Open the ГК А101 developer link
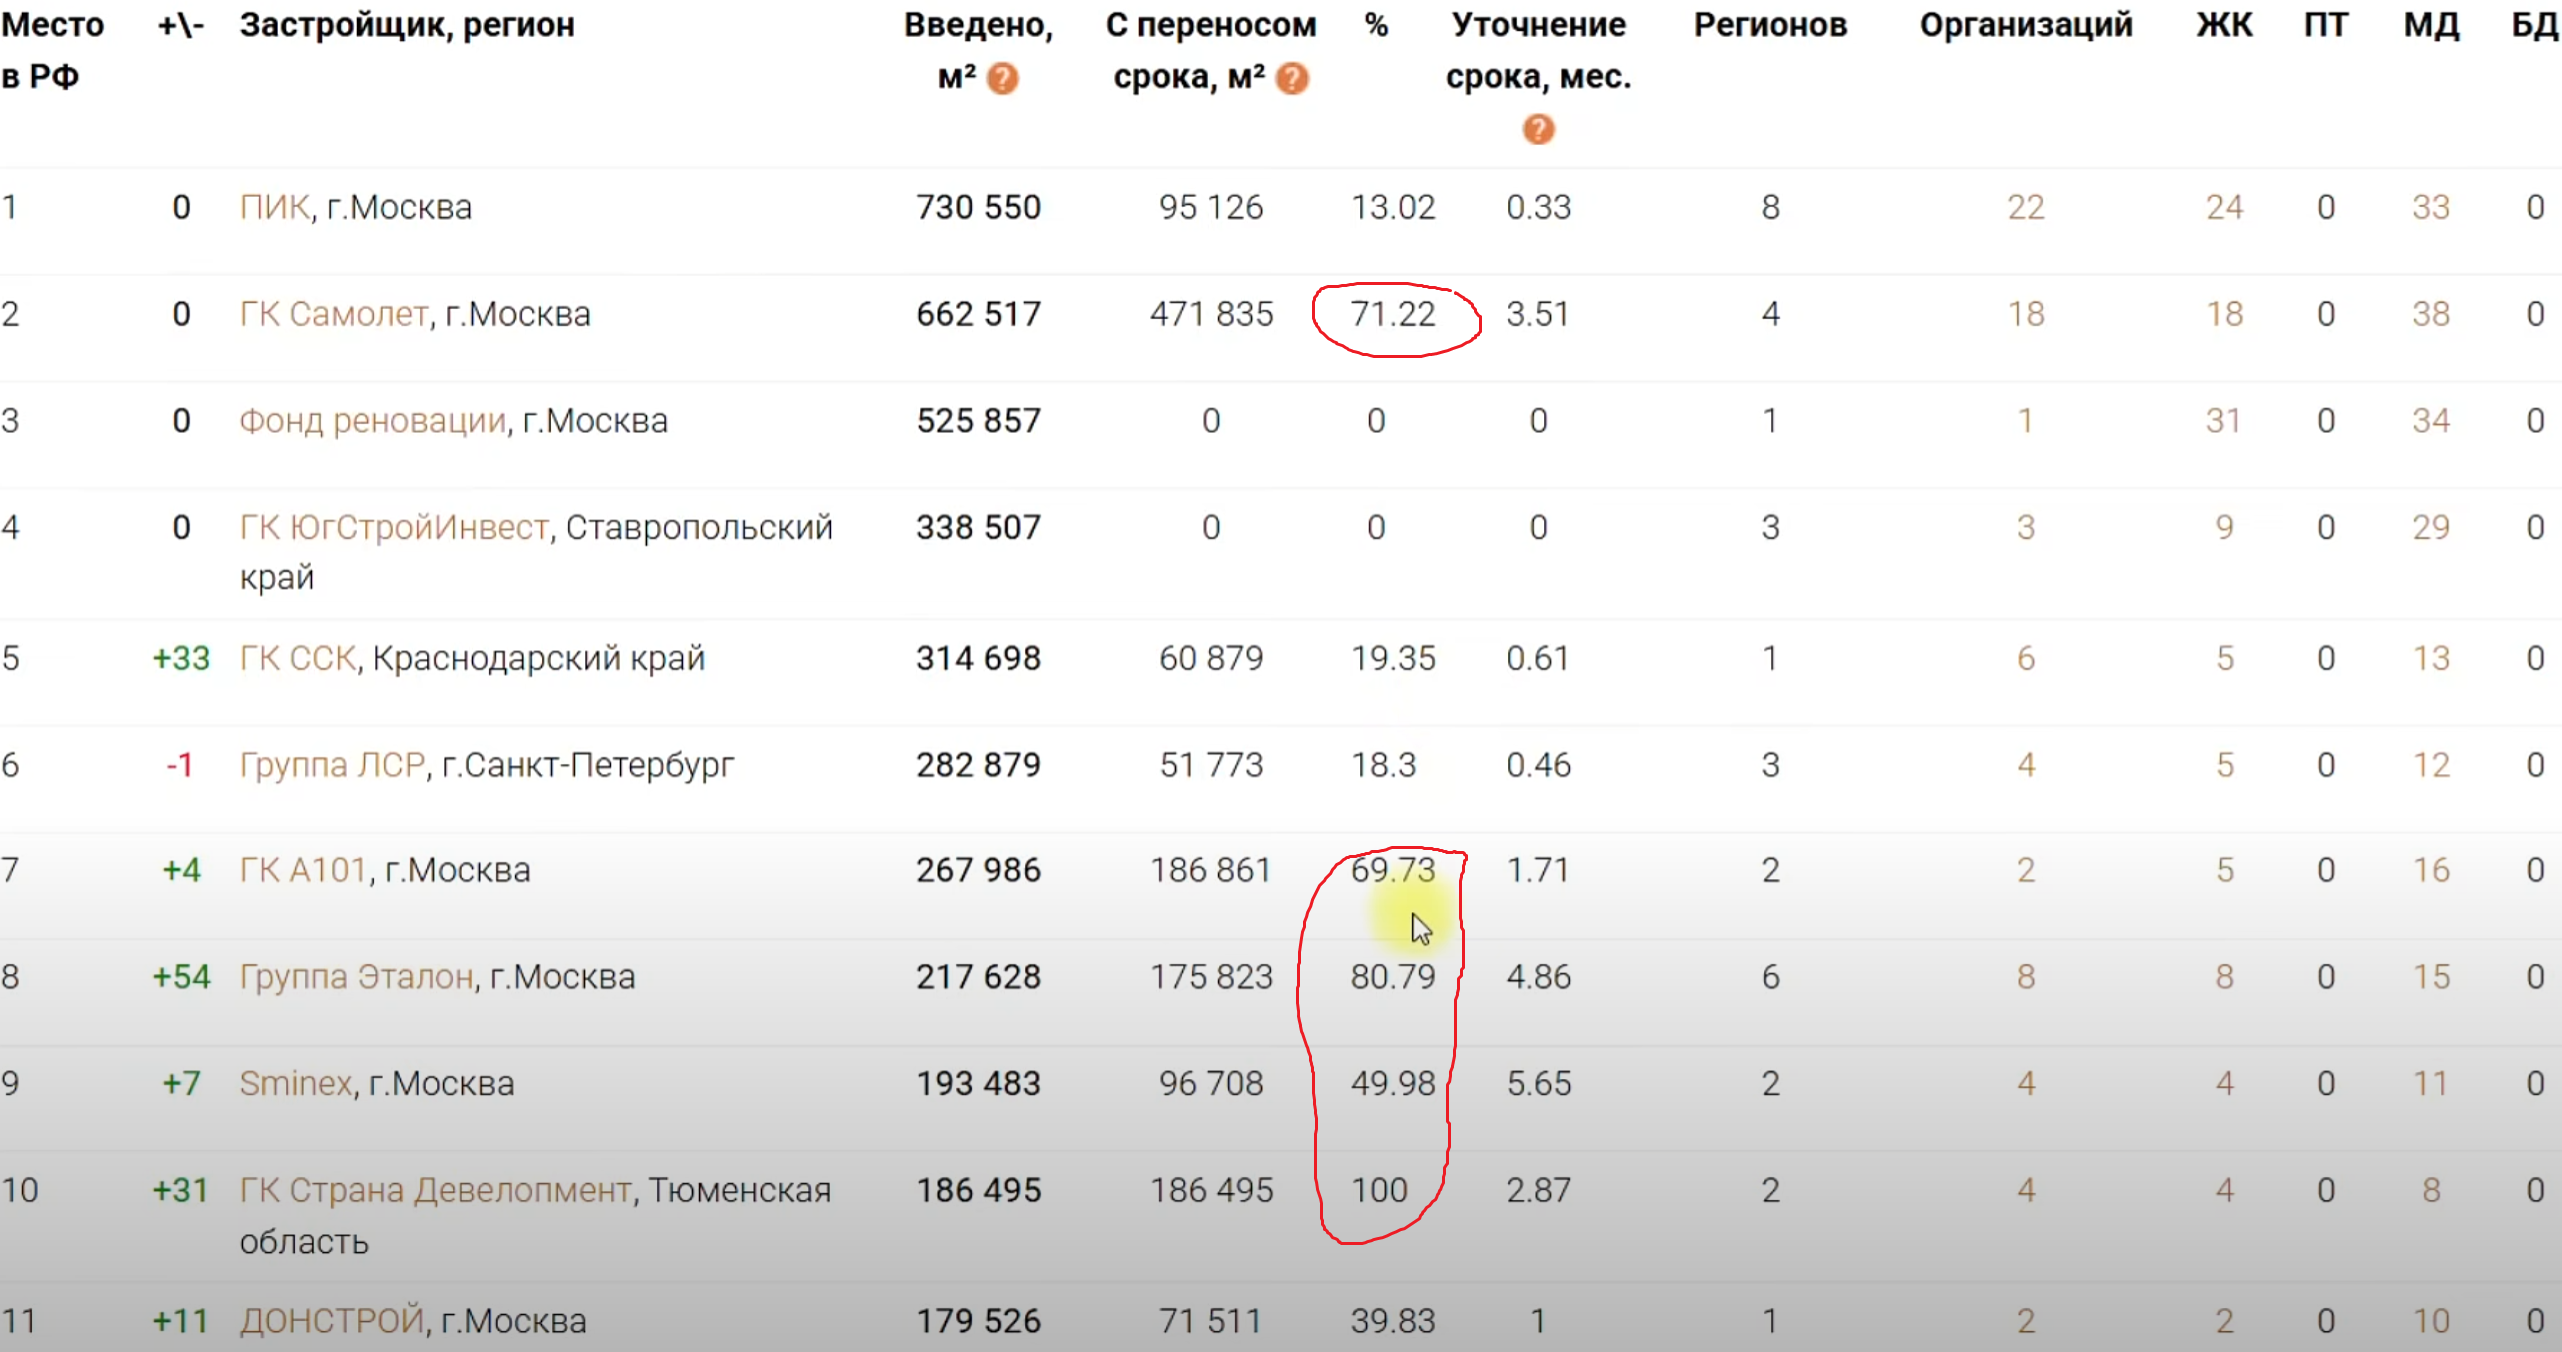Viewport: 2562px width, 1352px height. coord(303,870)
